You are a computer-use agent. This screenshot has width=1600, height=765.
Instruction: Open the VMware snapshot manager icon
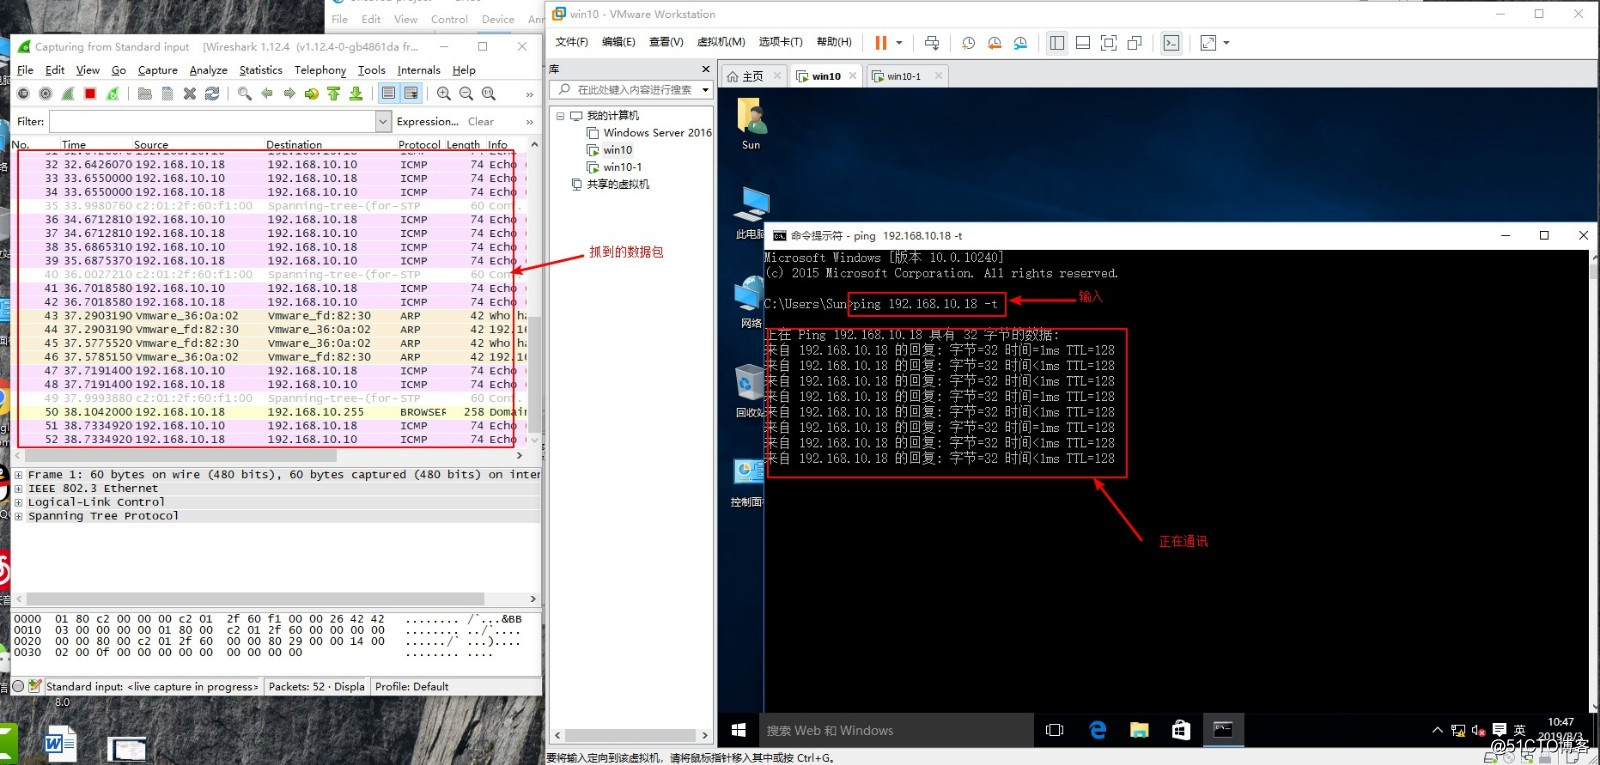[x=1020, y=43]
